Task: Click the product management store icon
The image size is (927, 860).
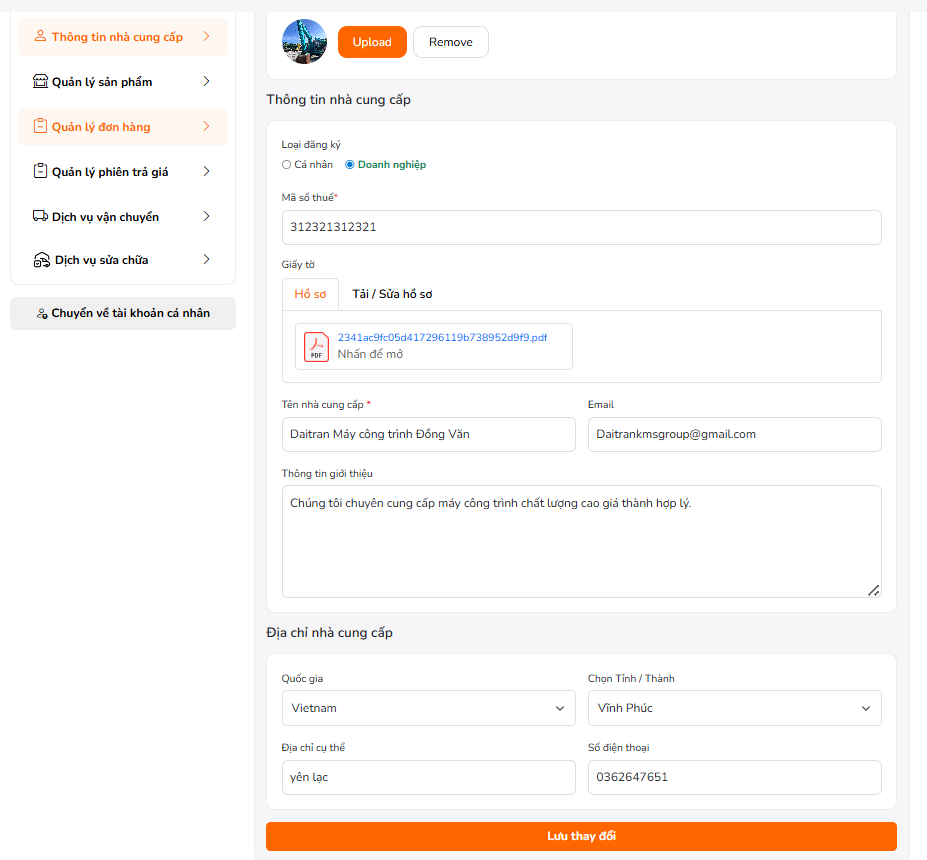Action: [x=40, y=82]
